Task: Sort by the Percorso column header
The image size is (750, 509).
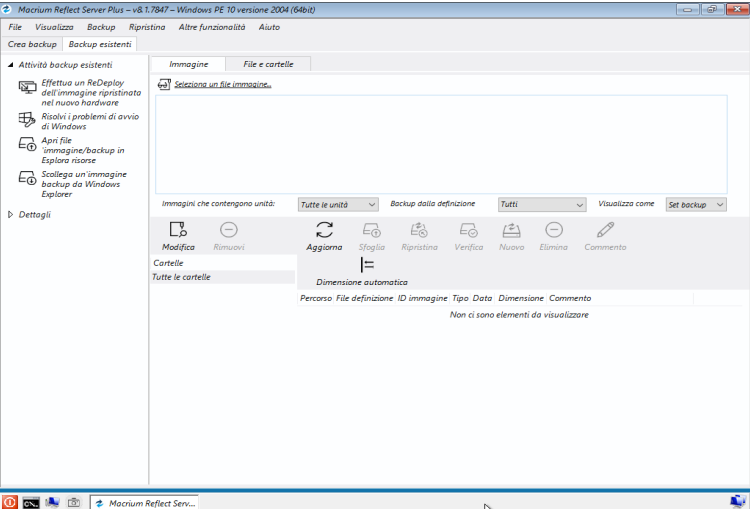Action: 316,298
